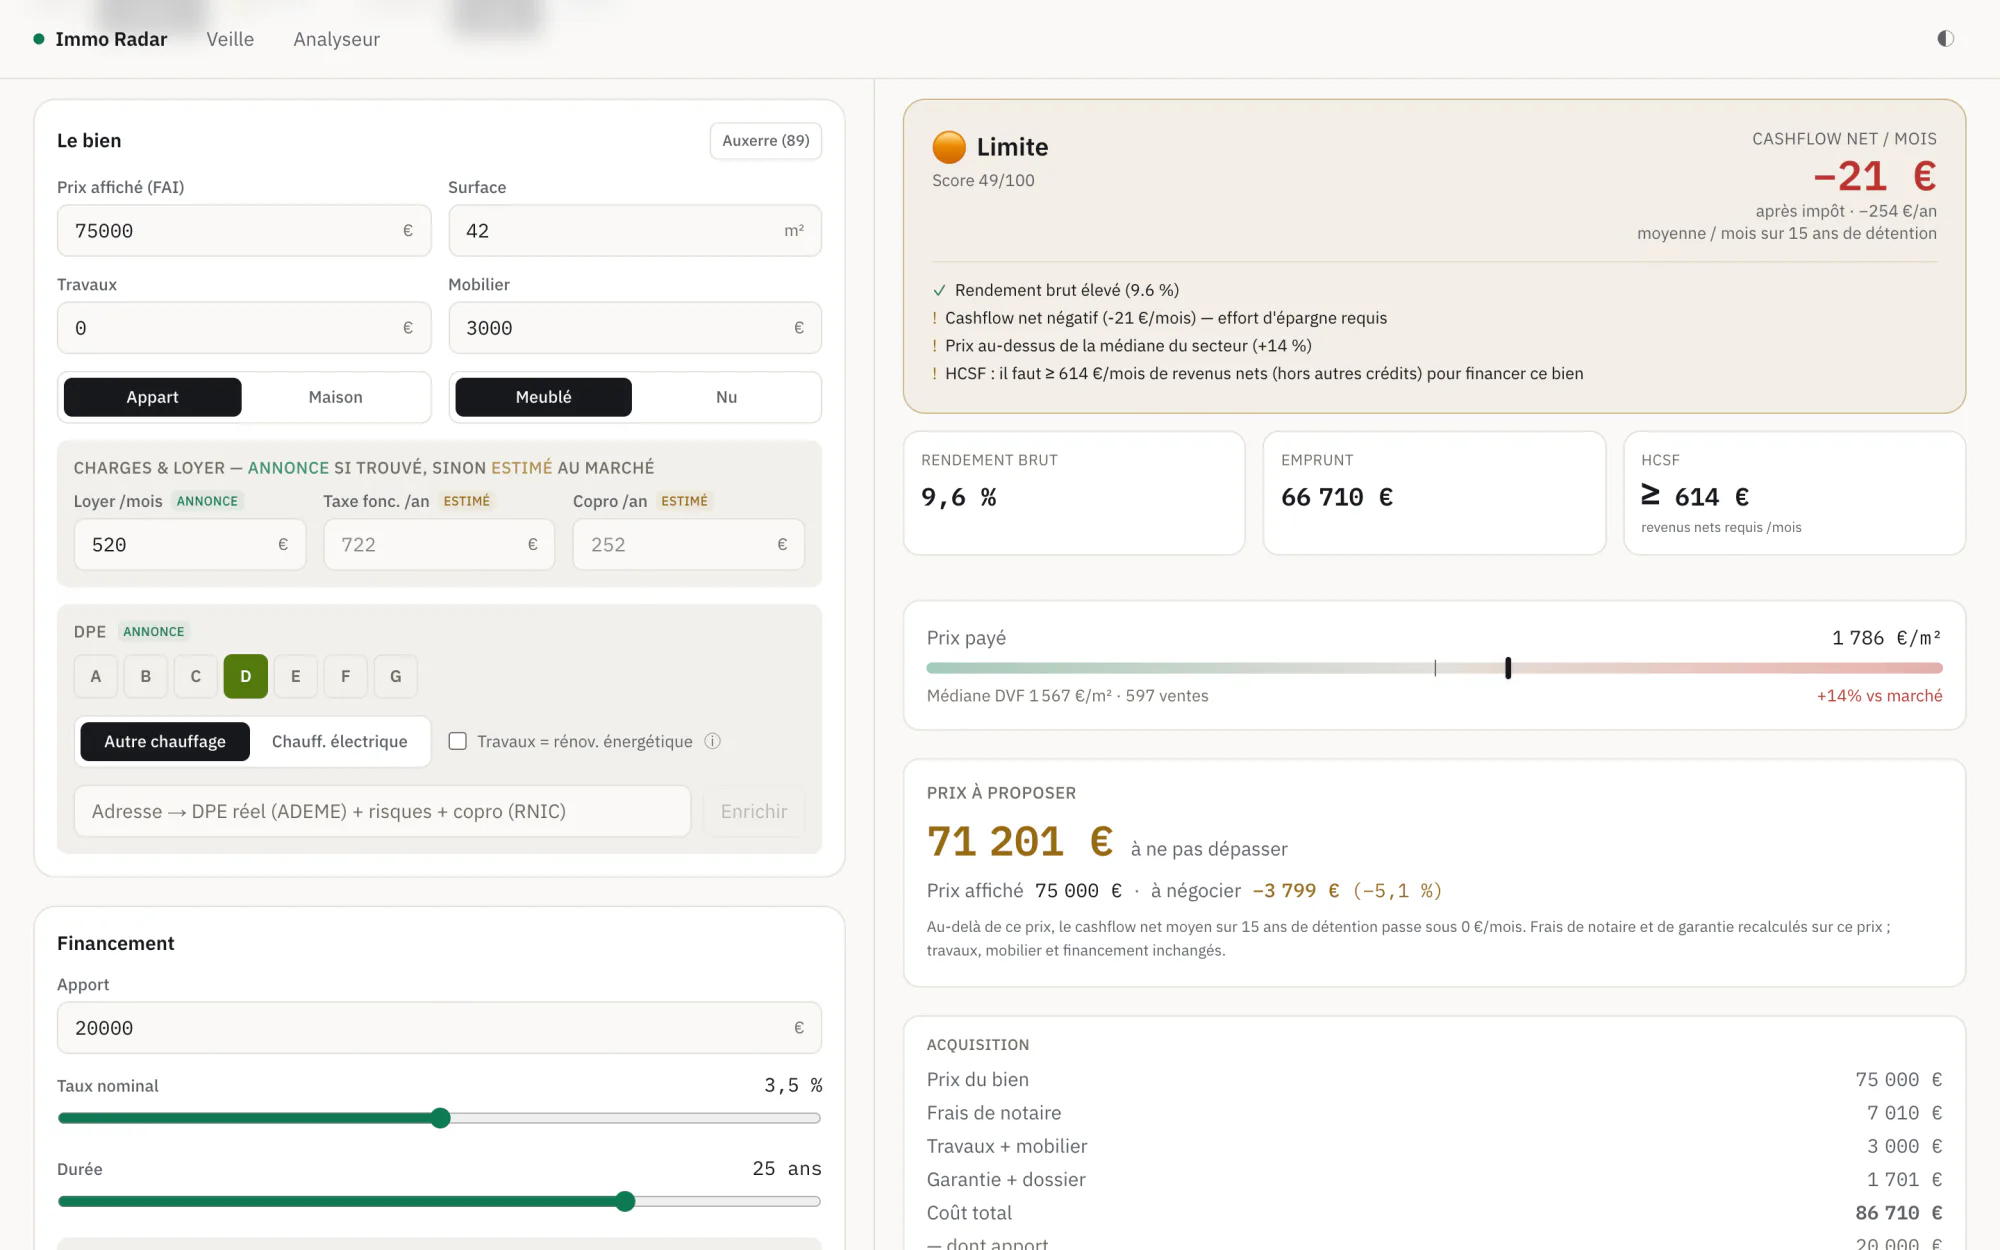Switch to the Analyseur tab
Image resolution: width=2000 pixels, height=1250 pixels.
(336, 39)
